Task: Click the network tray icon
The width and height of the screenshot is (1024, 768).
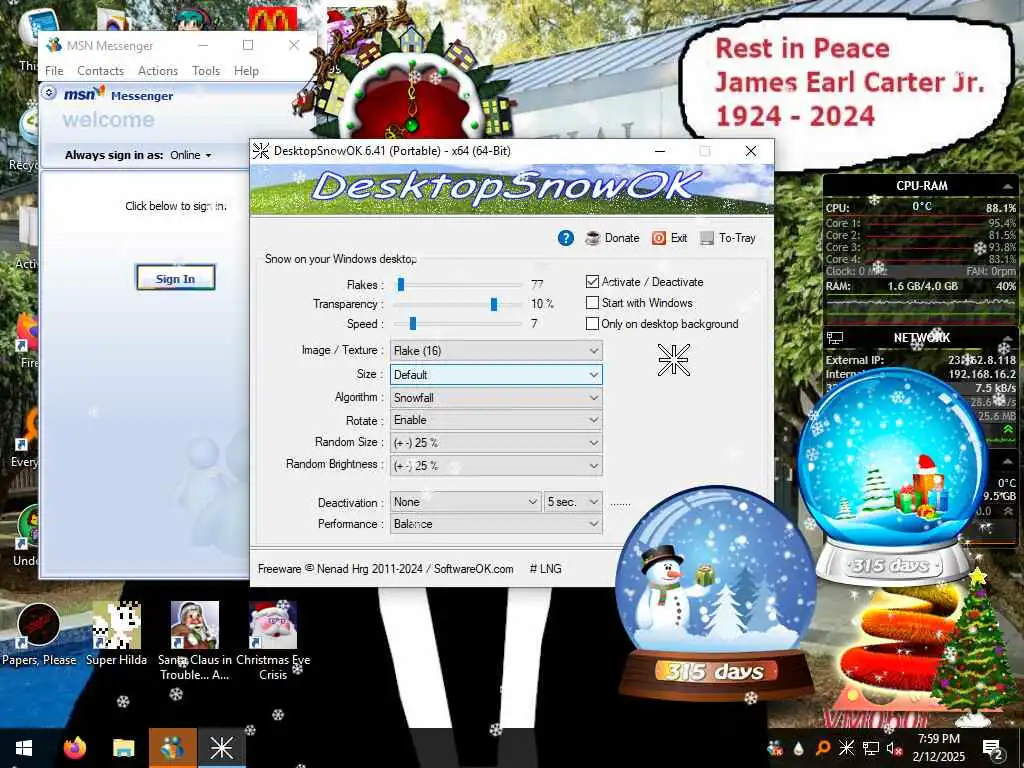Action: point(871,748)
